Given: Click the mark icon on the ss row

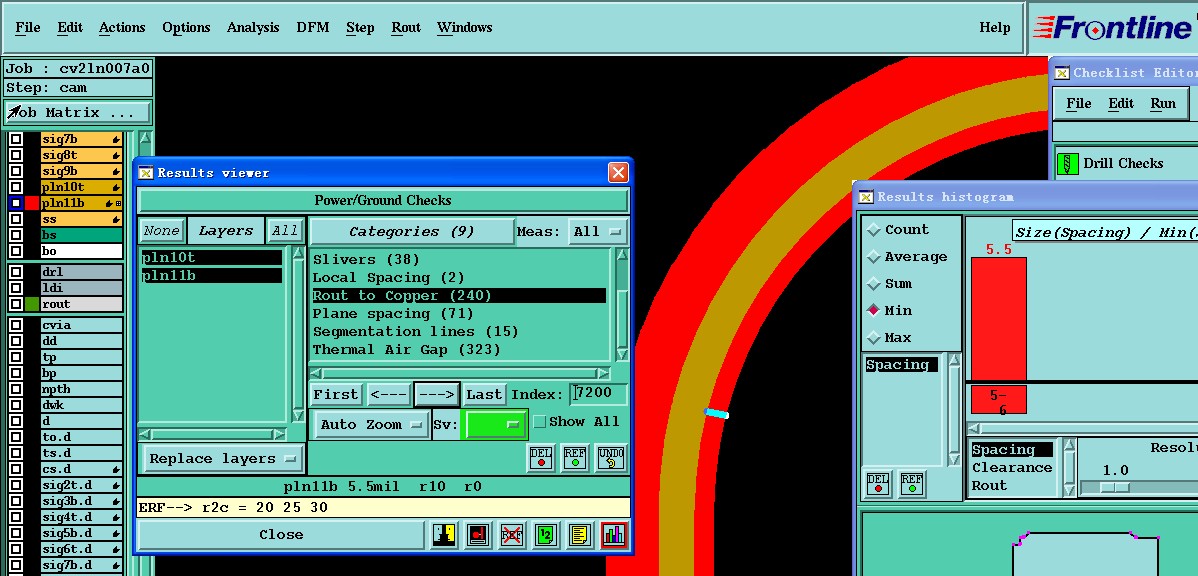Looking at the screenshot, I should click(x=116, y=219).
